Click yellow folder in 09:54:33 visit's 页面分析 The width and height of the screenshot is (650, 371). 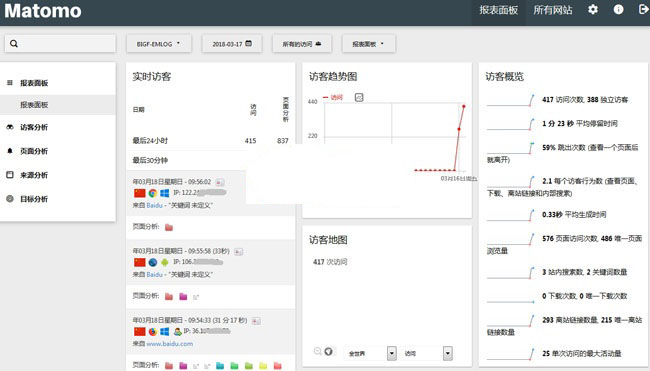pos(263,366)
